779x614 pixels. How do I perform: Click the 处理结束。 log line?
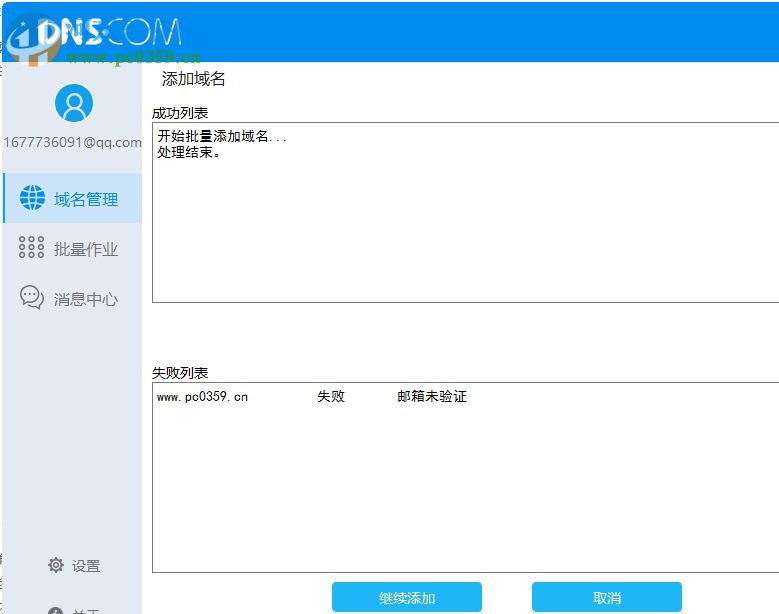tap(189, 152)
